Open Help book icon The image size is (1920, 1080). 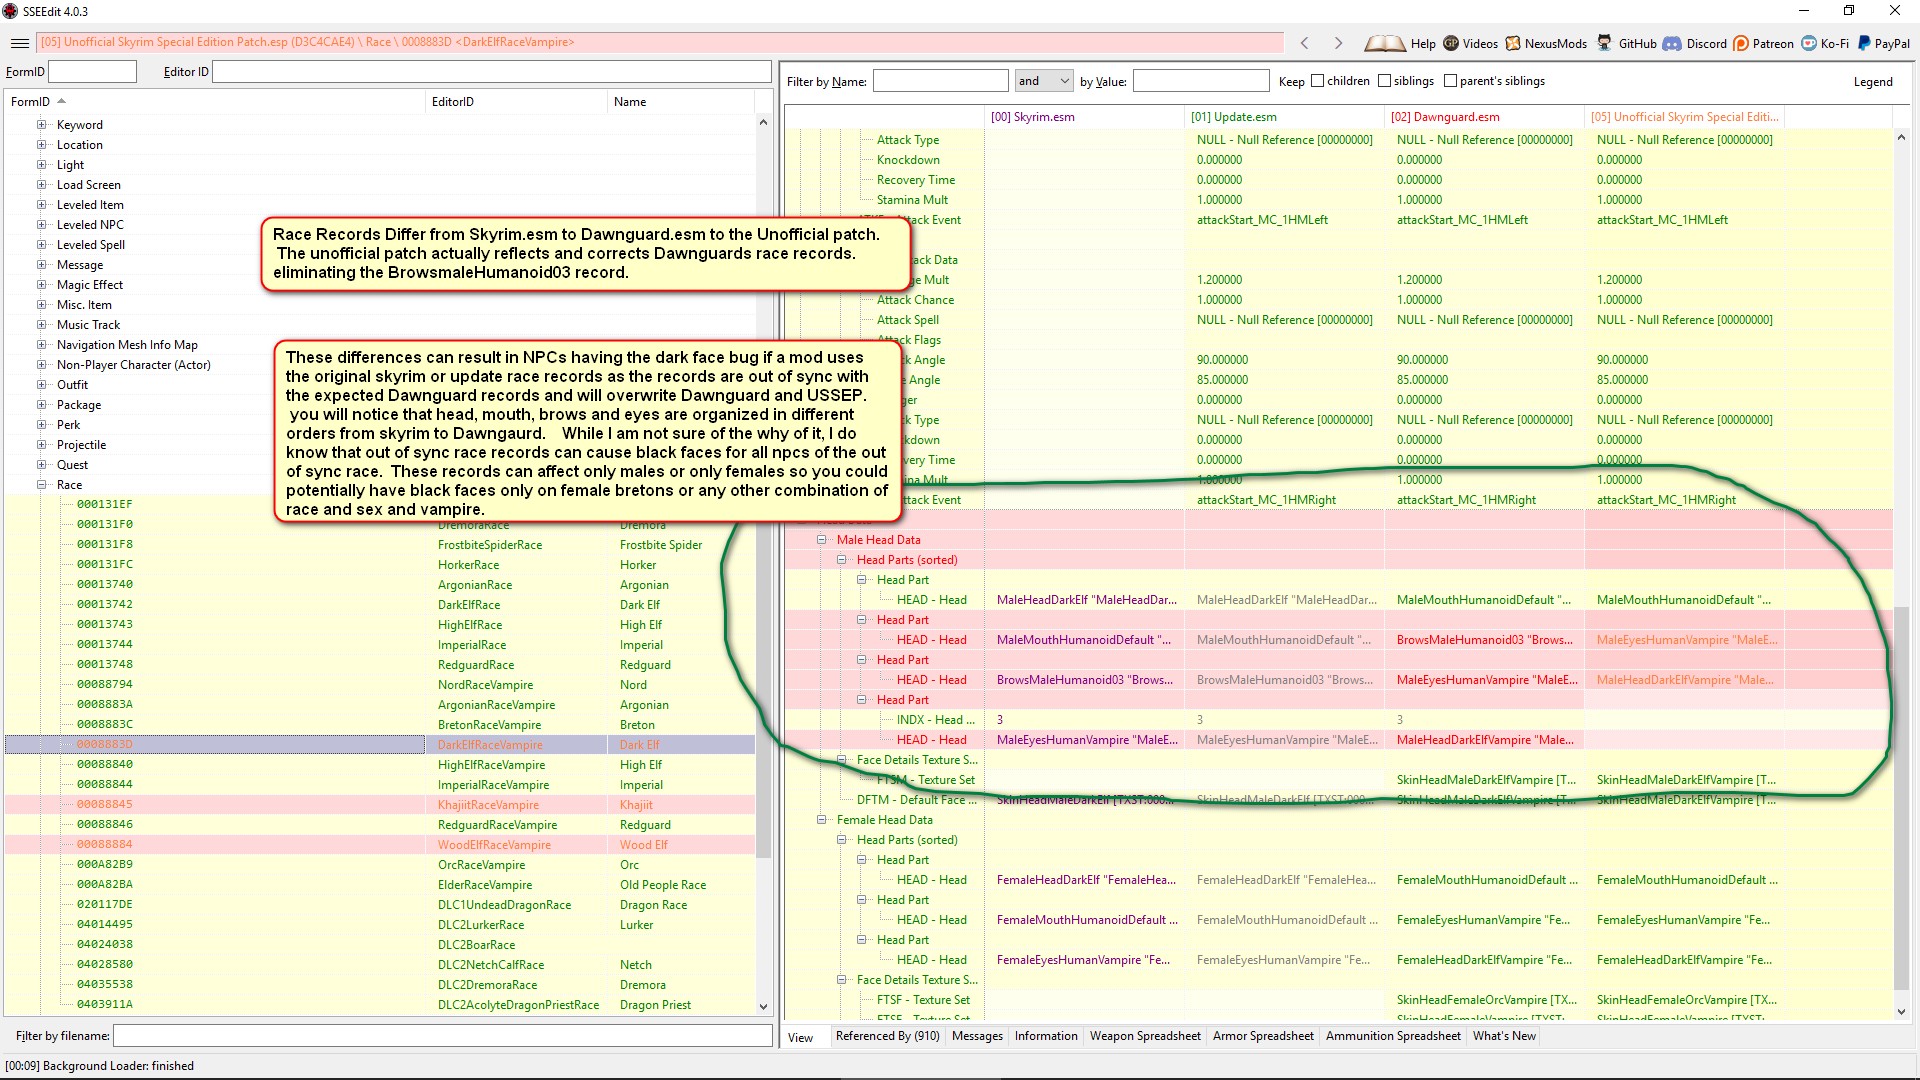1384,43
